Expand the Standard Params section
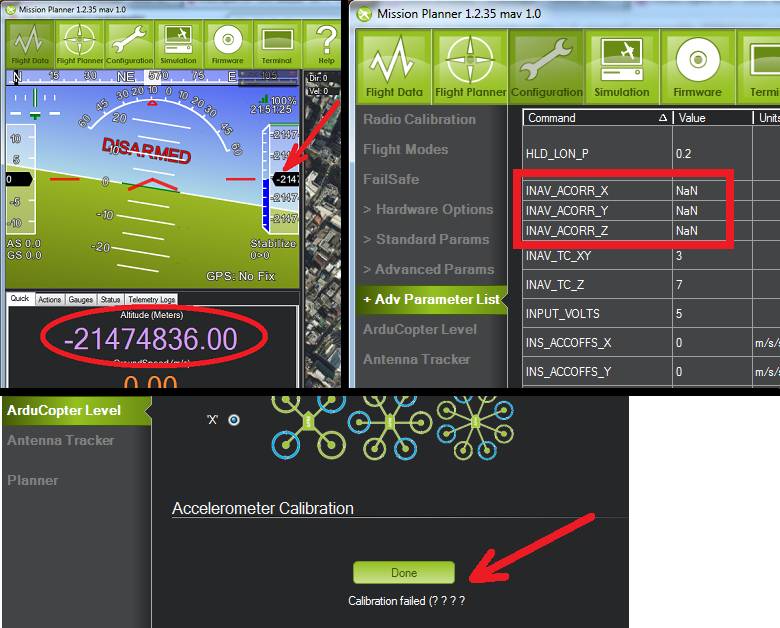This screenshot has height=628, width=780. (426, 239)
